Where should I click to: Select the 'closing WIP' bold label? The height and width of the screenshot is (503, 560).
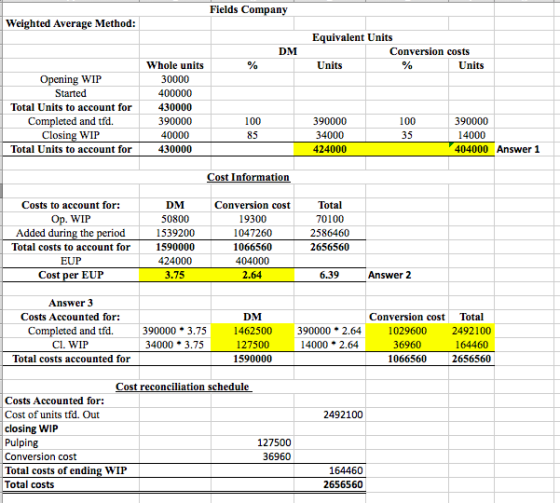point(31,429)
